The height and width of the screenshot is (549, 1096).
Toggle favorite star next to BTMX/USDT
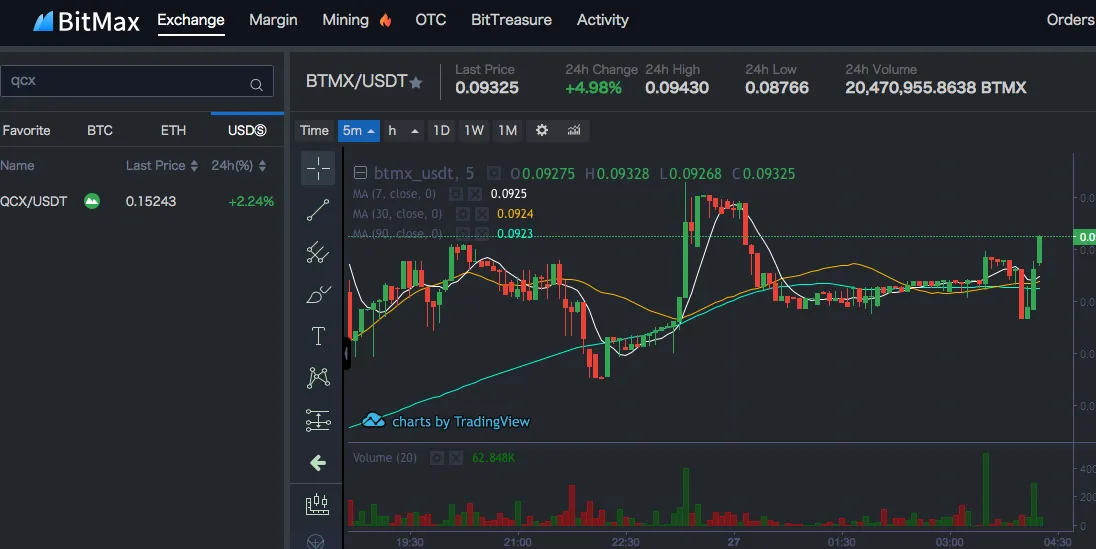pyautogui.click(x=416, y=83)
